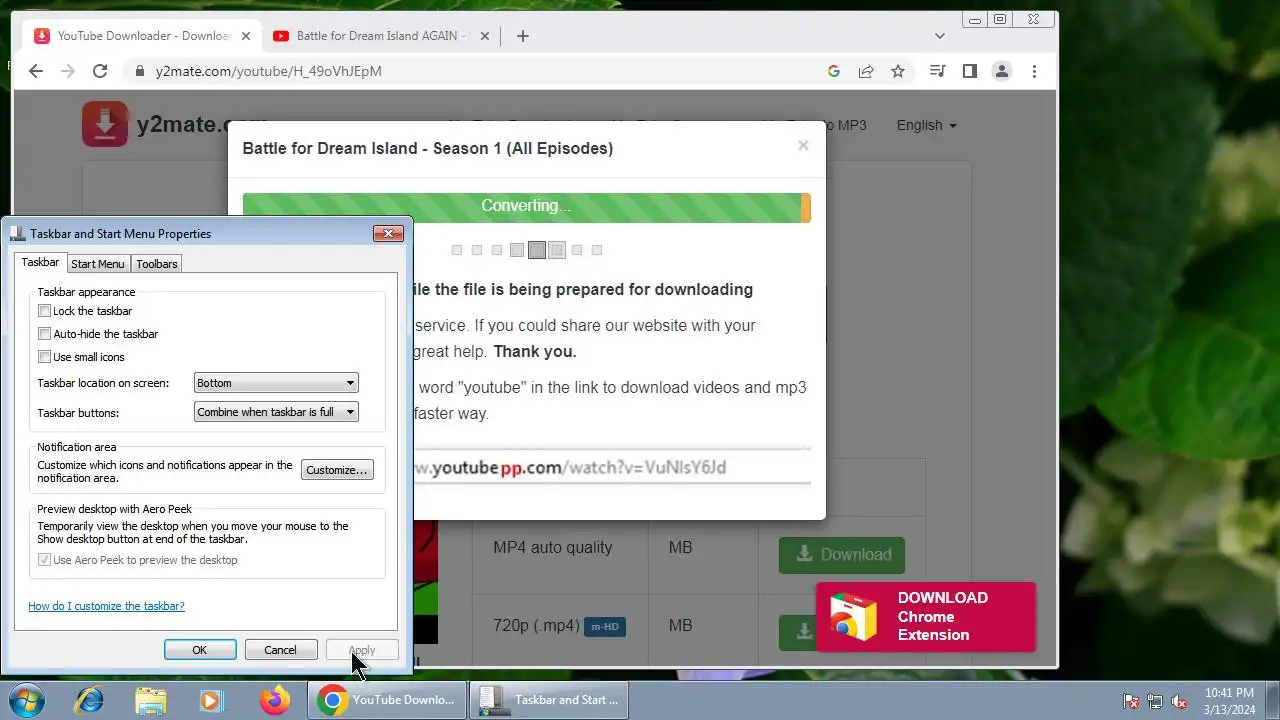Click the m-HD badge

tap(605, 627)
